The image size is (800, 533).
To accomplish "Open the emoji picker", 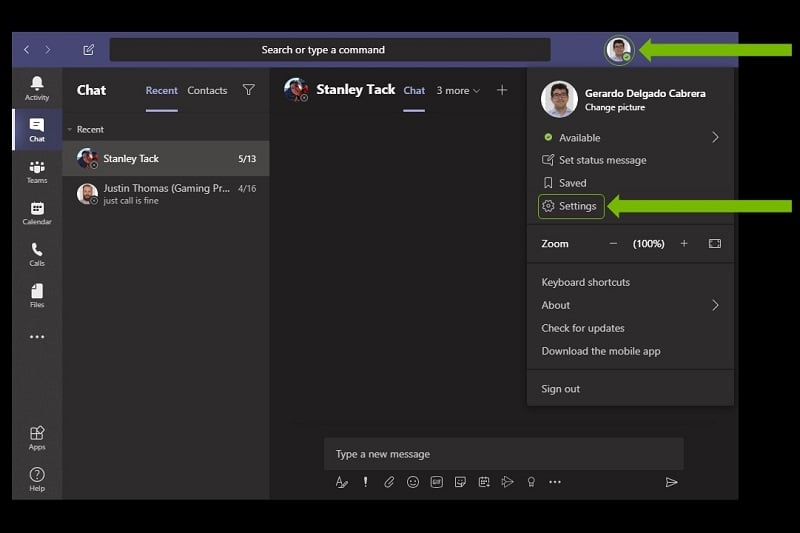I will coord(413,482).
